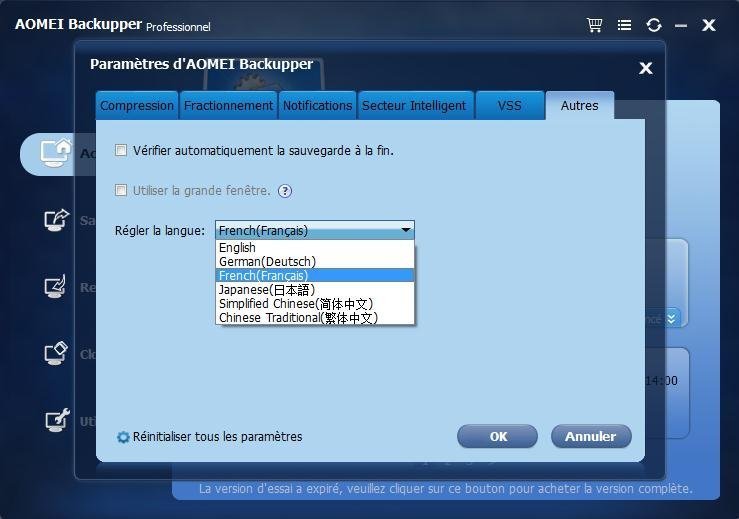The image size is (739, 519).
Task: Click the gear icon beside Réinitialiser
Action: (123, 437)
